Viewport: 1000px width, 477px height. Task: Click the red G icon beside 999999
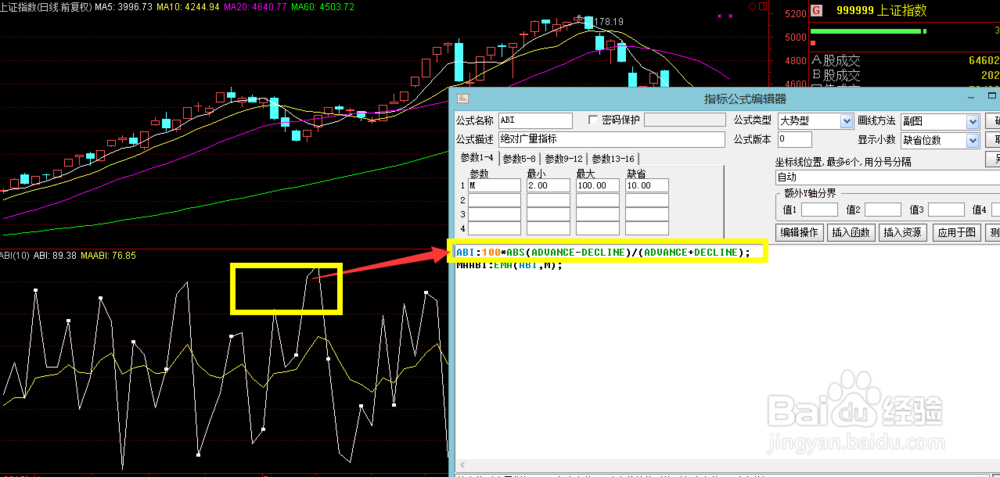(x=818, y=10)
